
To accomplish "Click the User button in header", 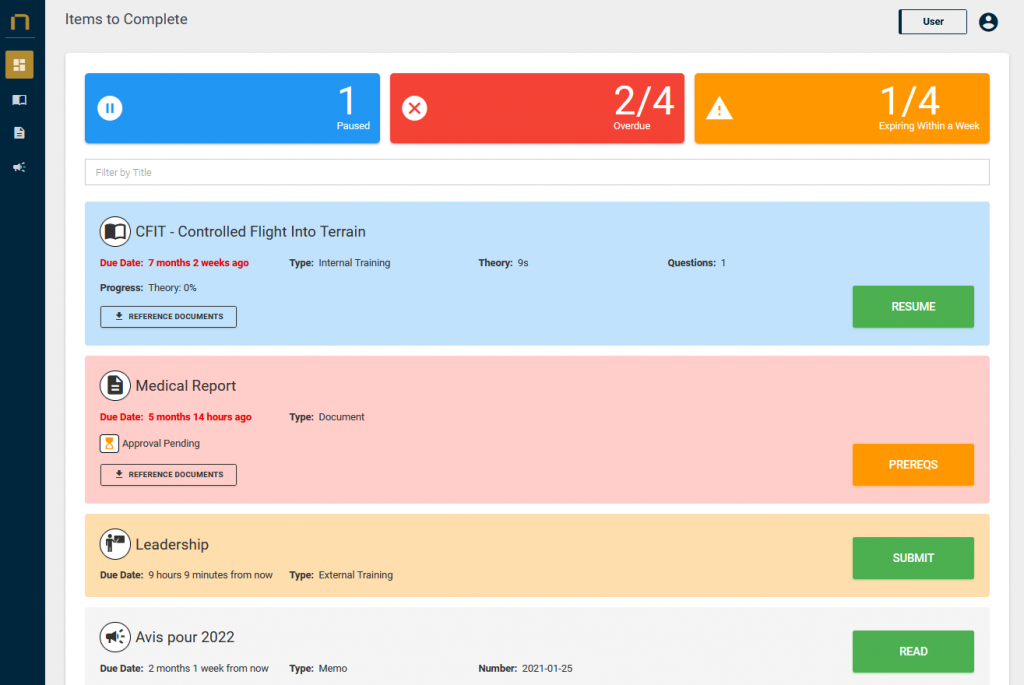I will click(x=933, y=22).
